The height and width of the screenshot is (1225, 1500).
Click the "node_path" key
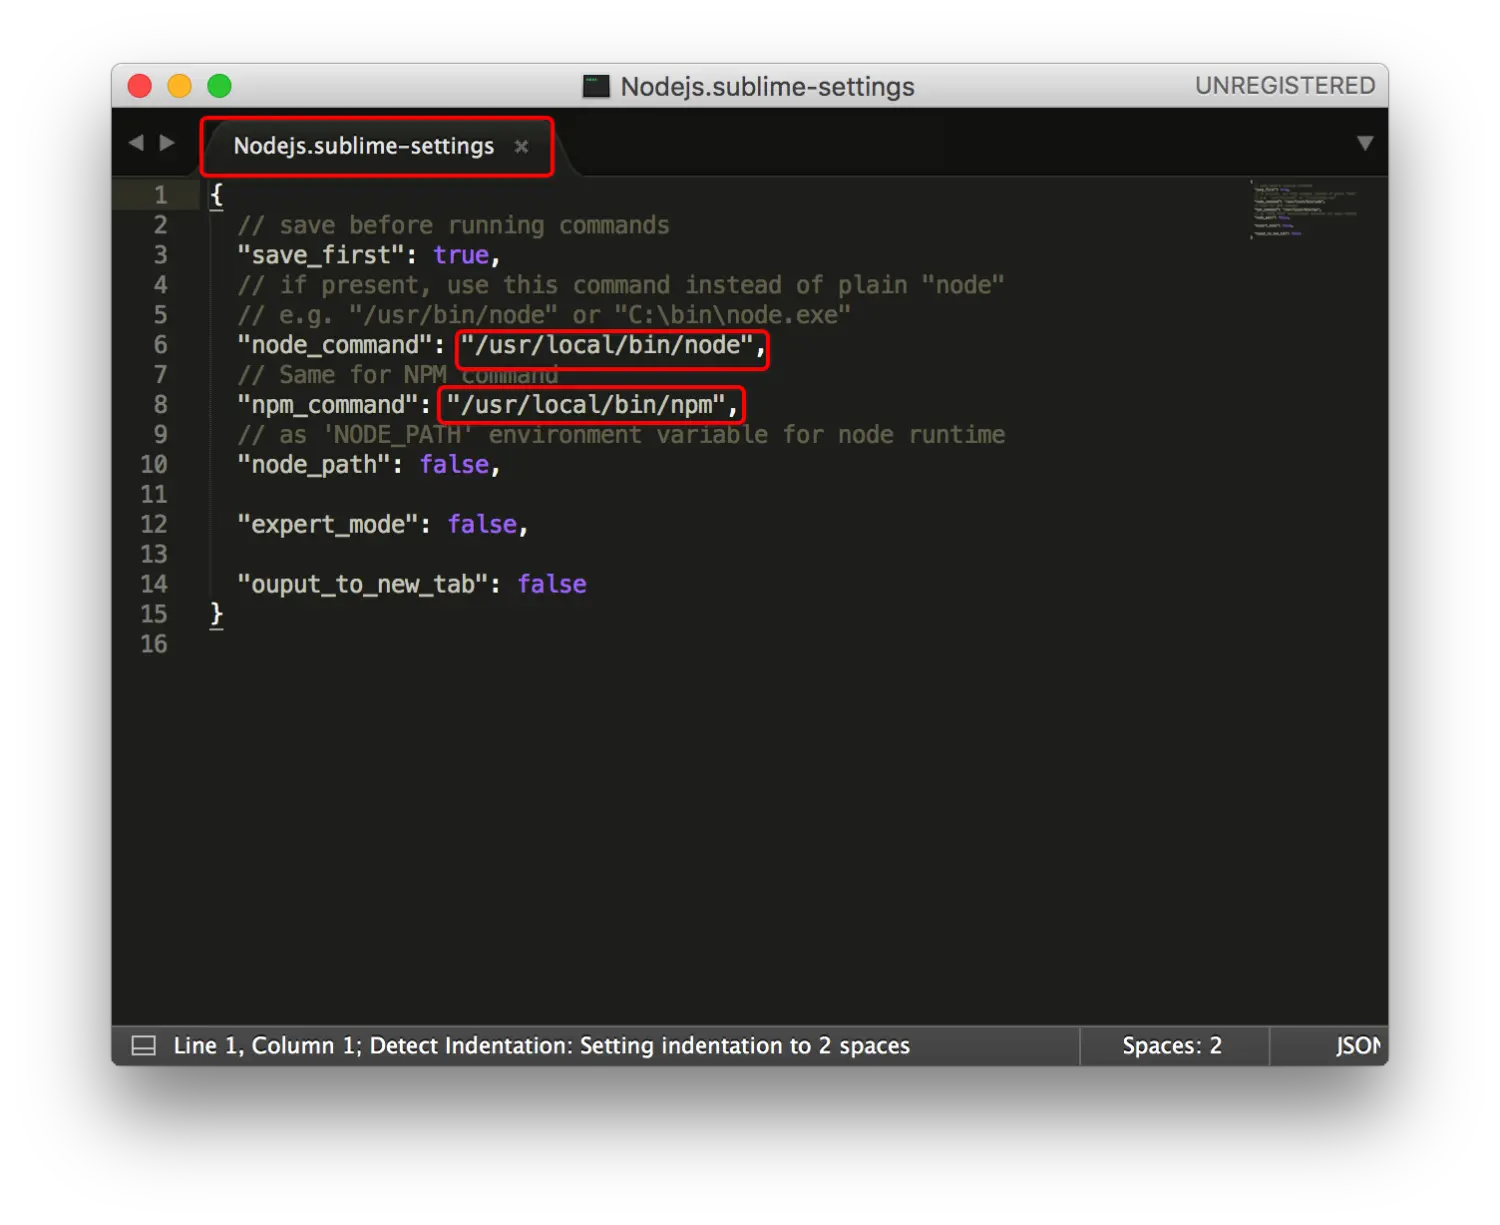[x=313, y=465]
